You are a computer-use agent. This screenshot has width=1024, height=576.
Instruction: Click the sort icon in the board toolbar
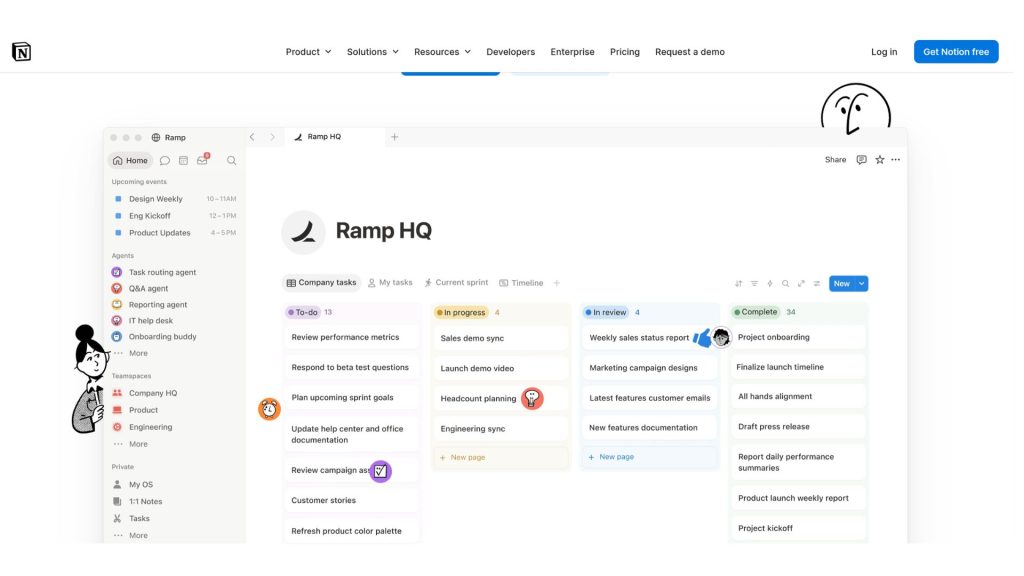pyautogui.click(x=739, y=283)
